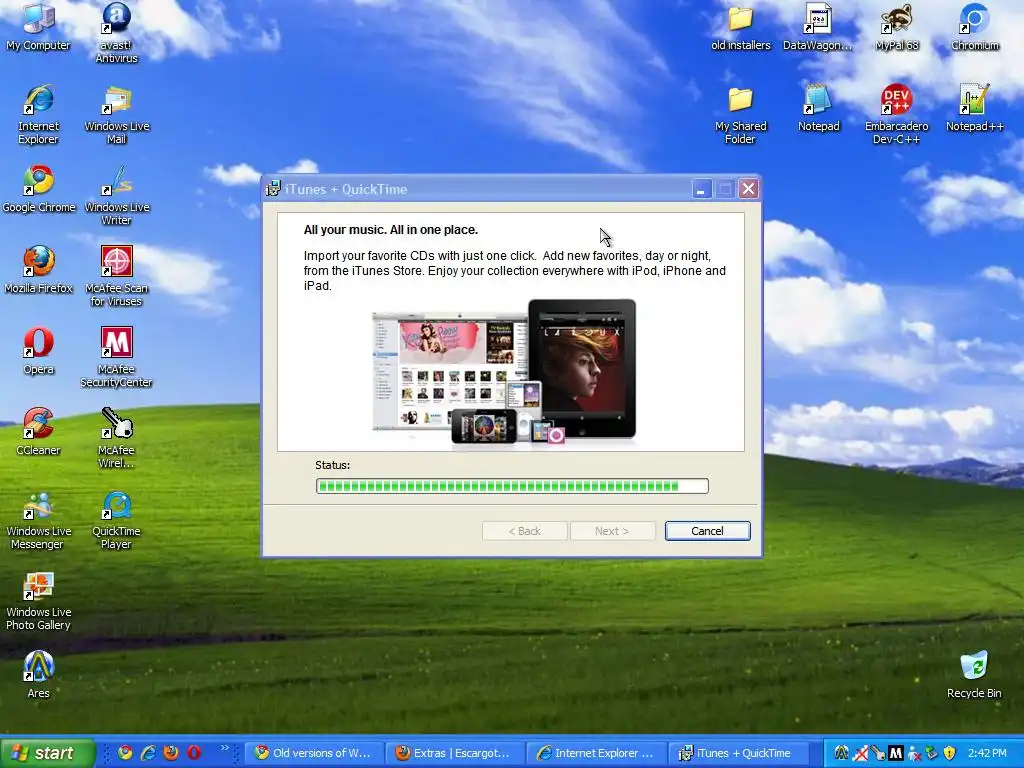Launch Firefox from the Quick Launch bar

(x=171, y=753)
